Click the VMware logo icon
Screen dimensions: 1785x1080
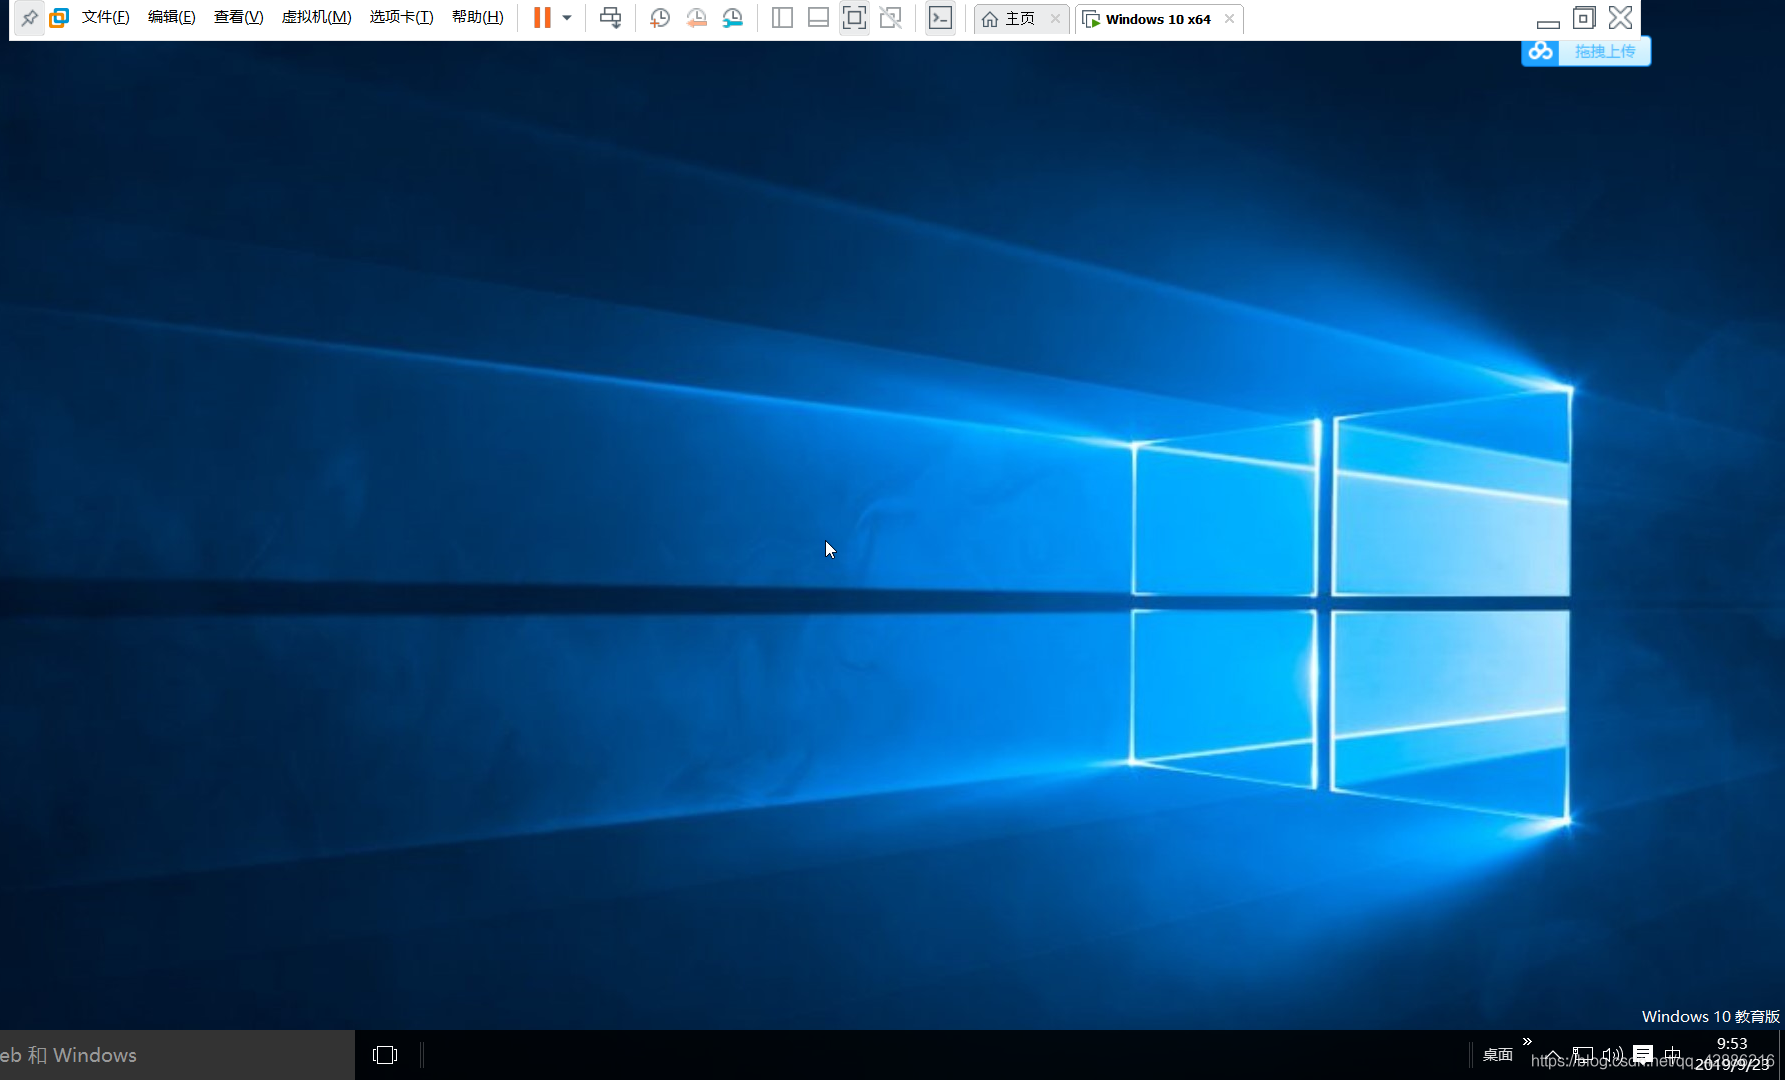59,18
